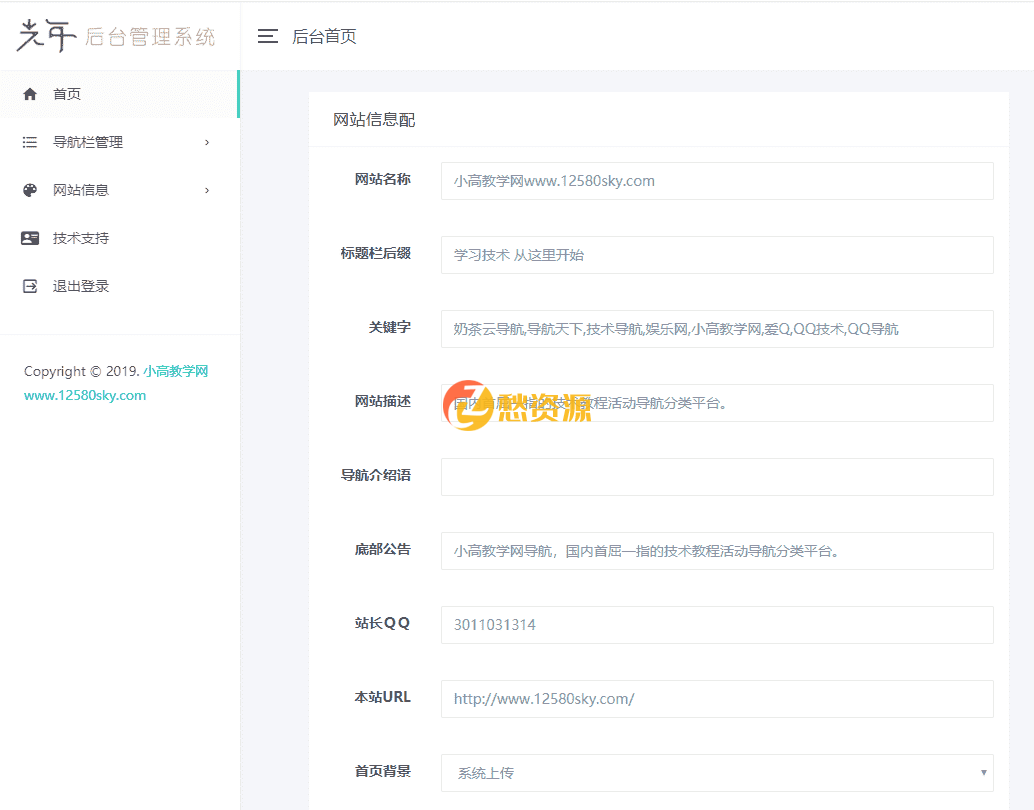Click the empty 导航介绍语 field

717,476
